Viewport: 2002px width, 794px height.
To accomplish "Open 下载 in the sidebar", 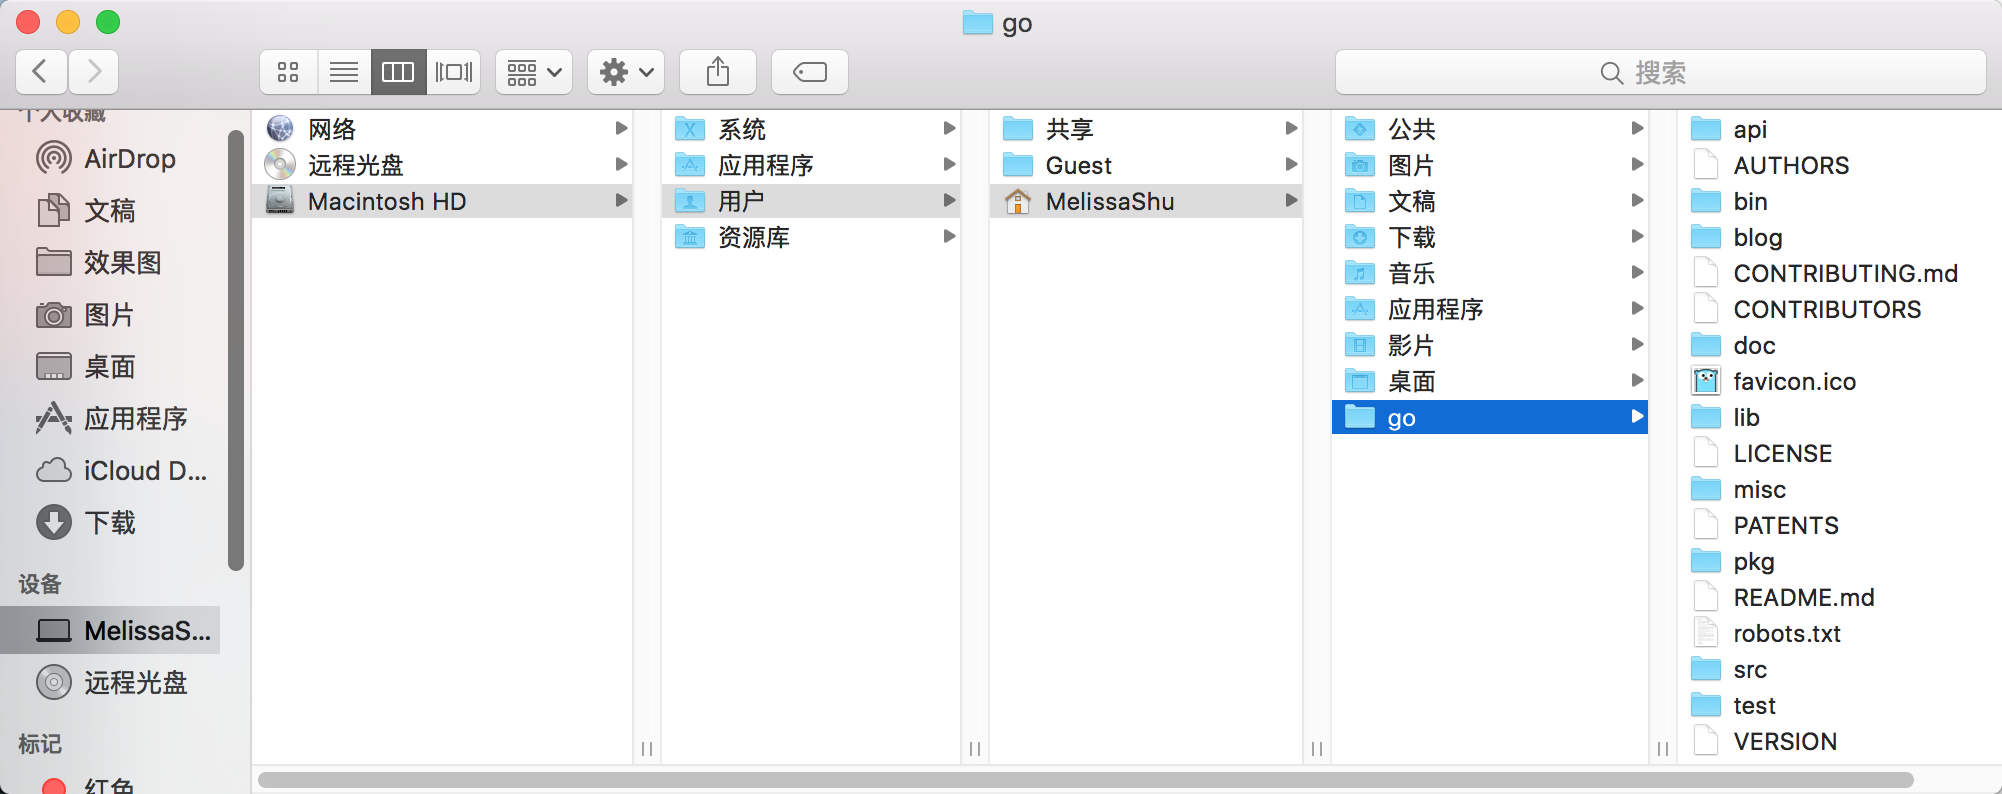I will point(110,522).
